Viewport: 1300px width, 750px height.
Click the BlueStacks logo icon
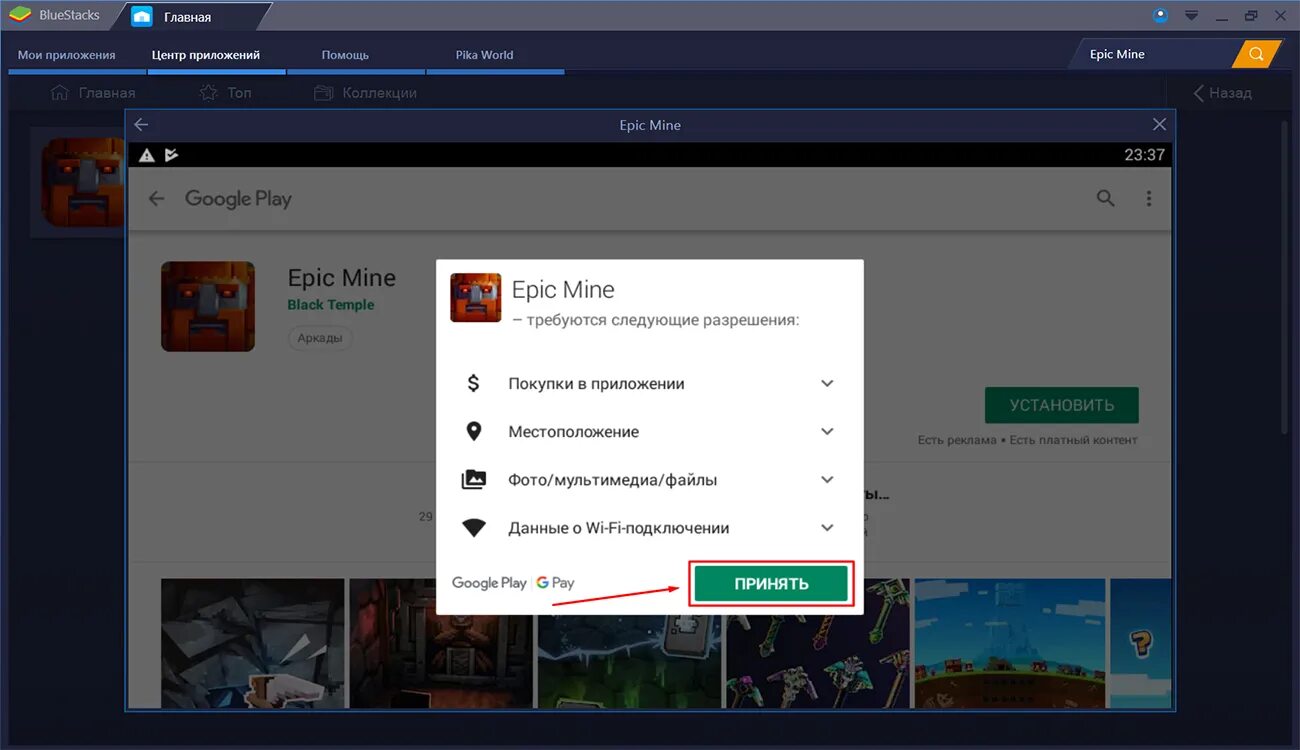point(20,15)
